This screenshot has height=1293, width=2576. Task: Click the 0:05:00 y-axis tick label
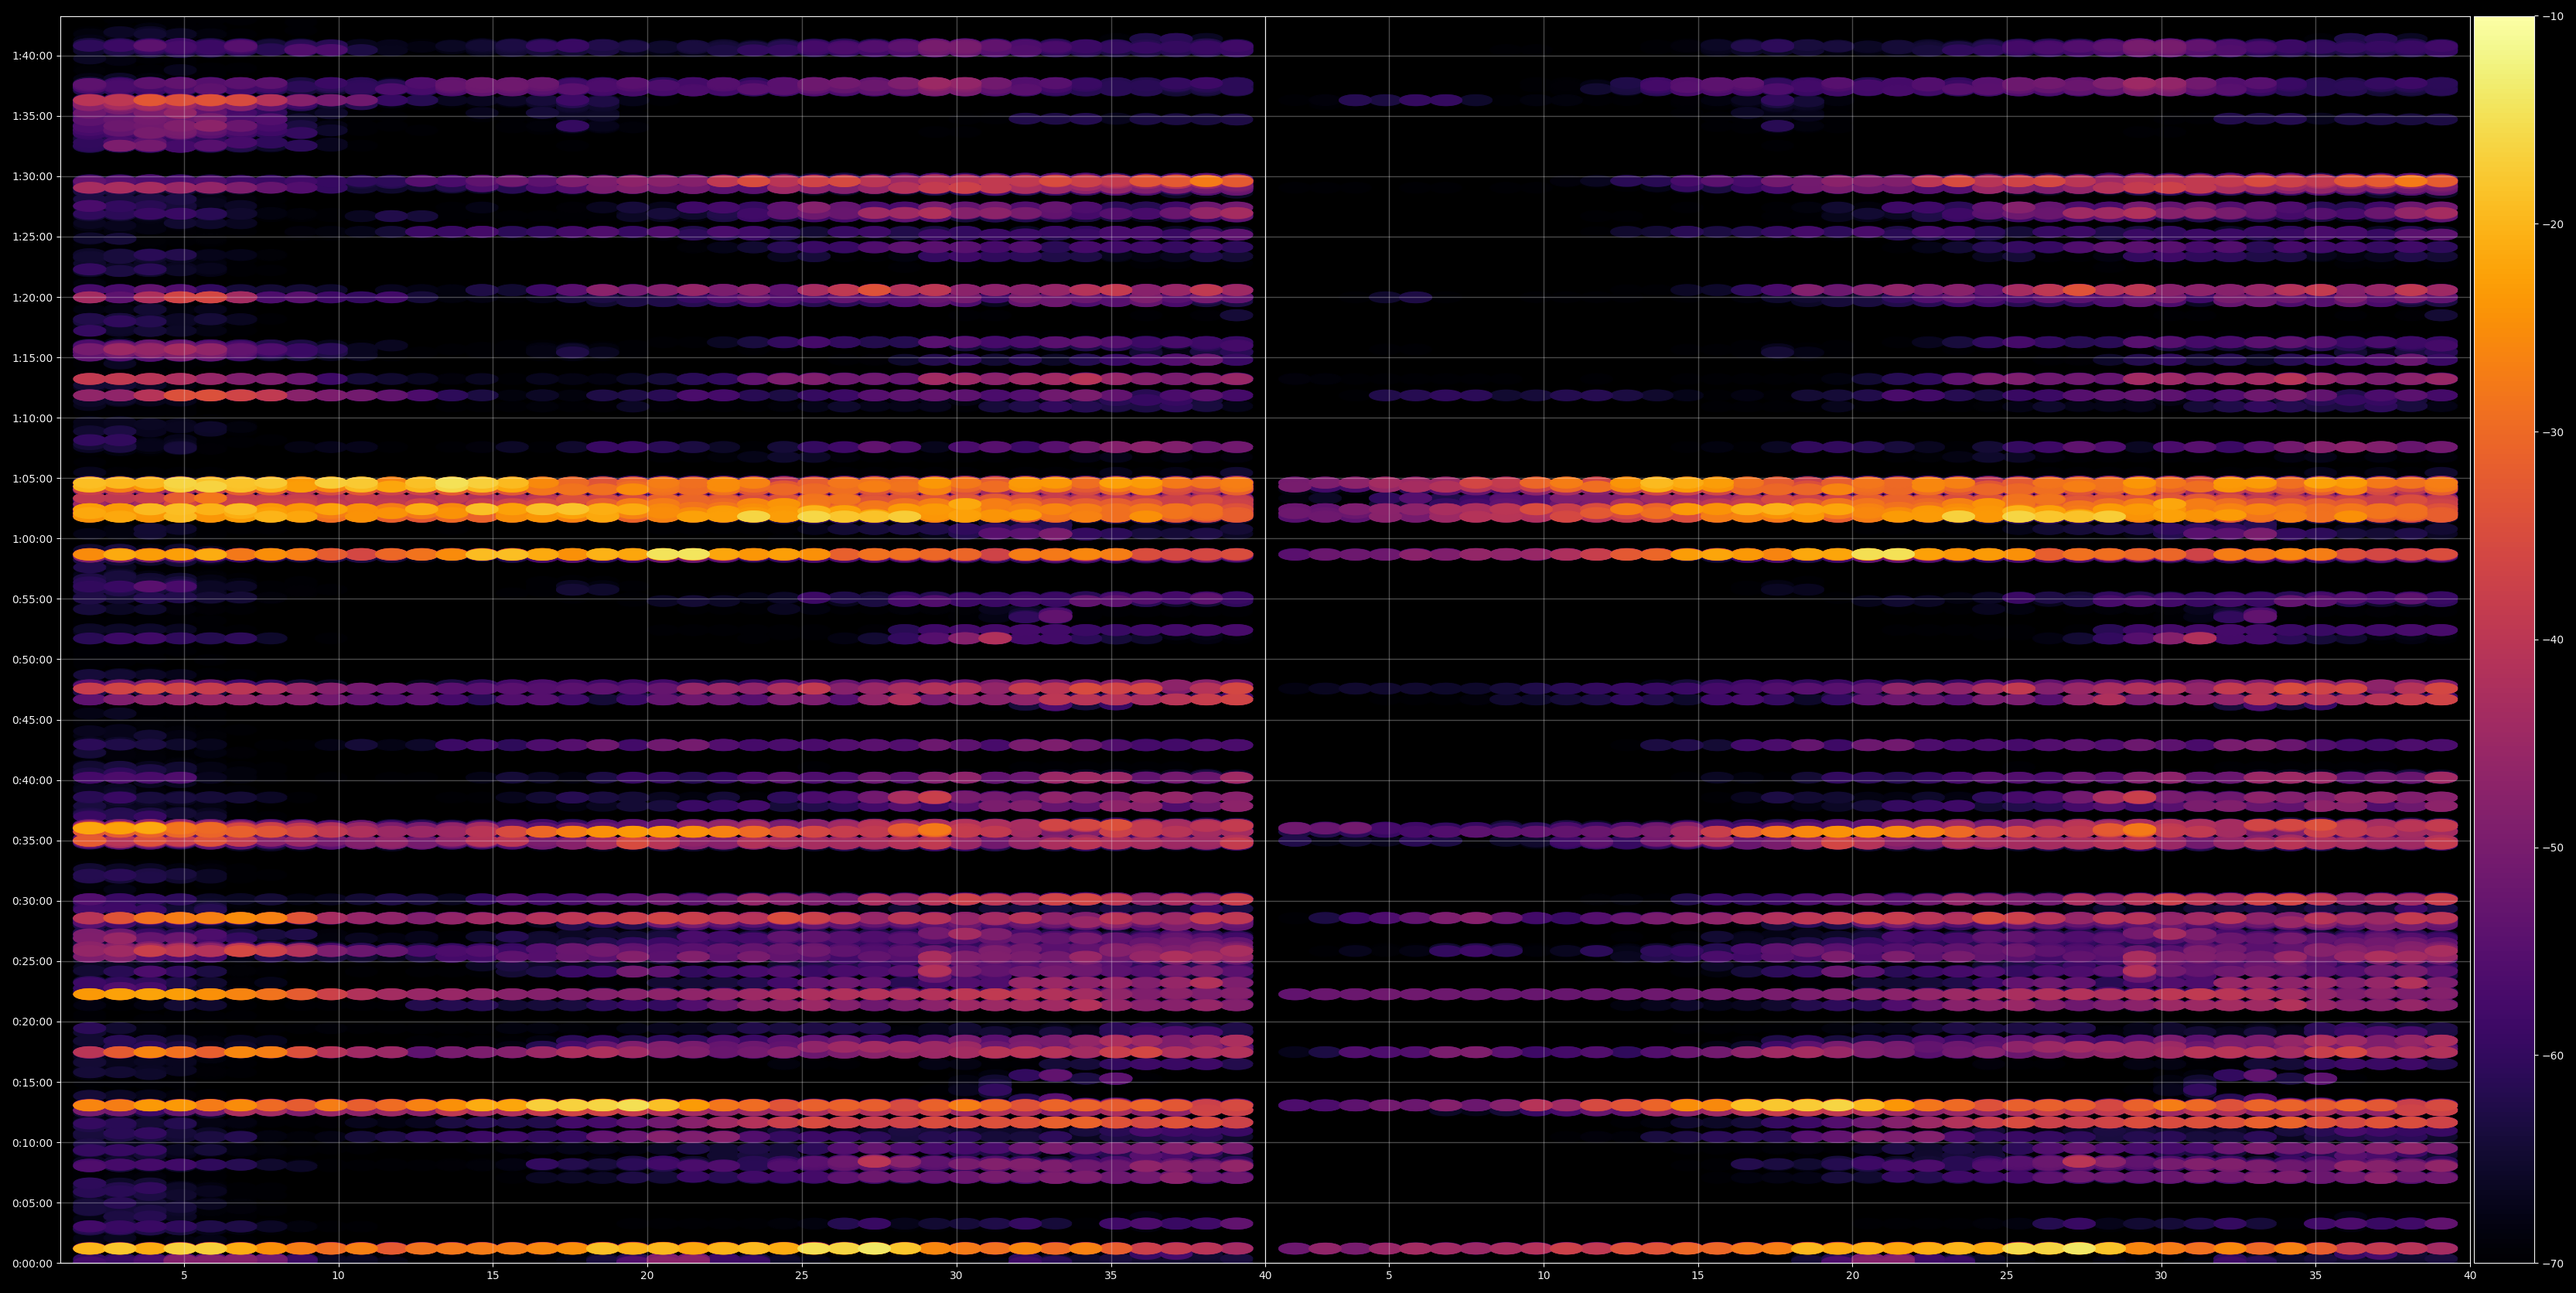[32, 1203]
